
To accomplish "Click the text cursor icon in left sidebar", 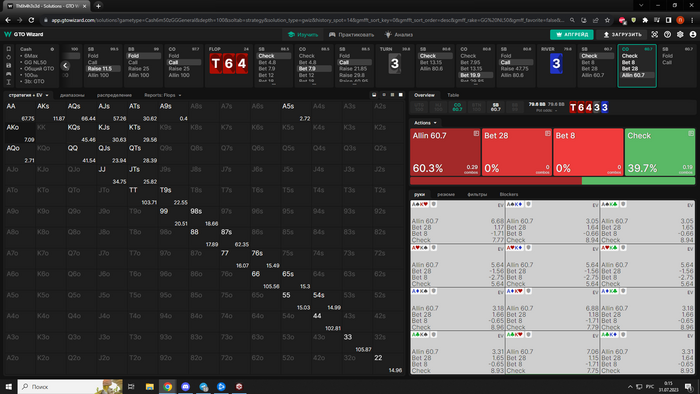I will click(x=8, y=82).
